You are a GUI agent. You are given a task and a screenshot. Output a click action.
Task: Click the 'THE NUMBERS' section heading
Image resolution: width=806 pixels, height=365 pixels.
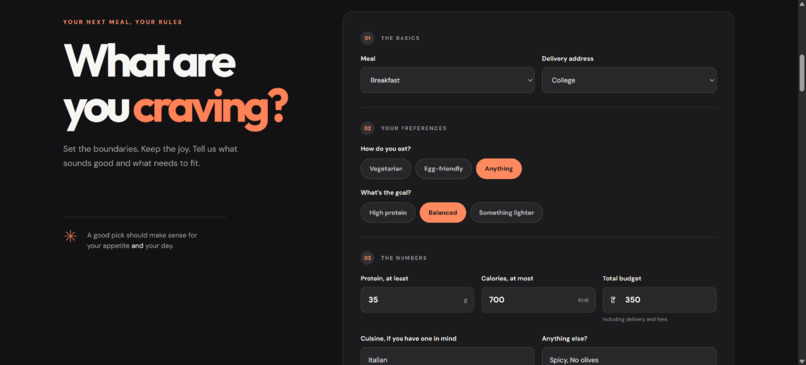(404, 258)
